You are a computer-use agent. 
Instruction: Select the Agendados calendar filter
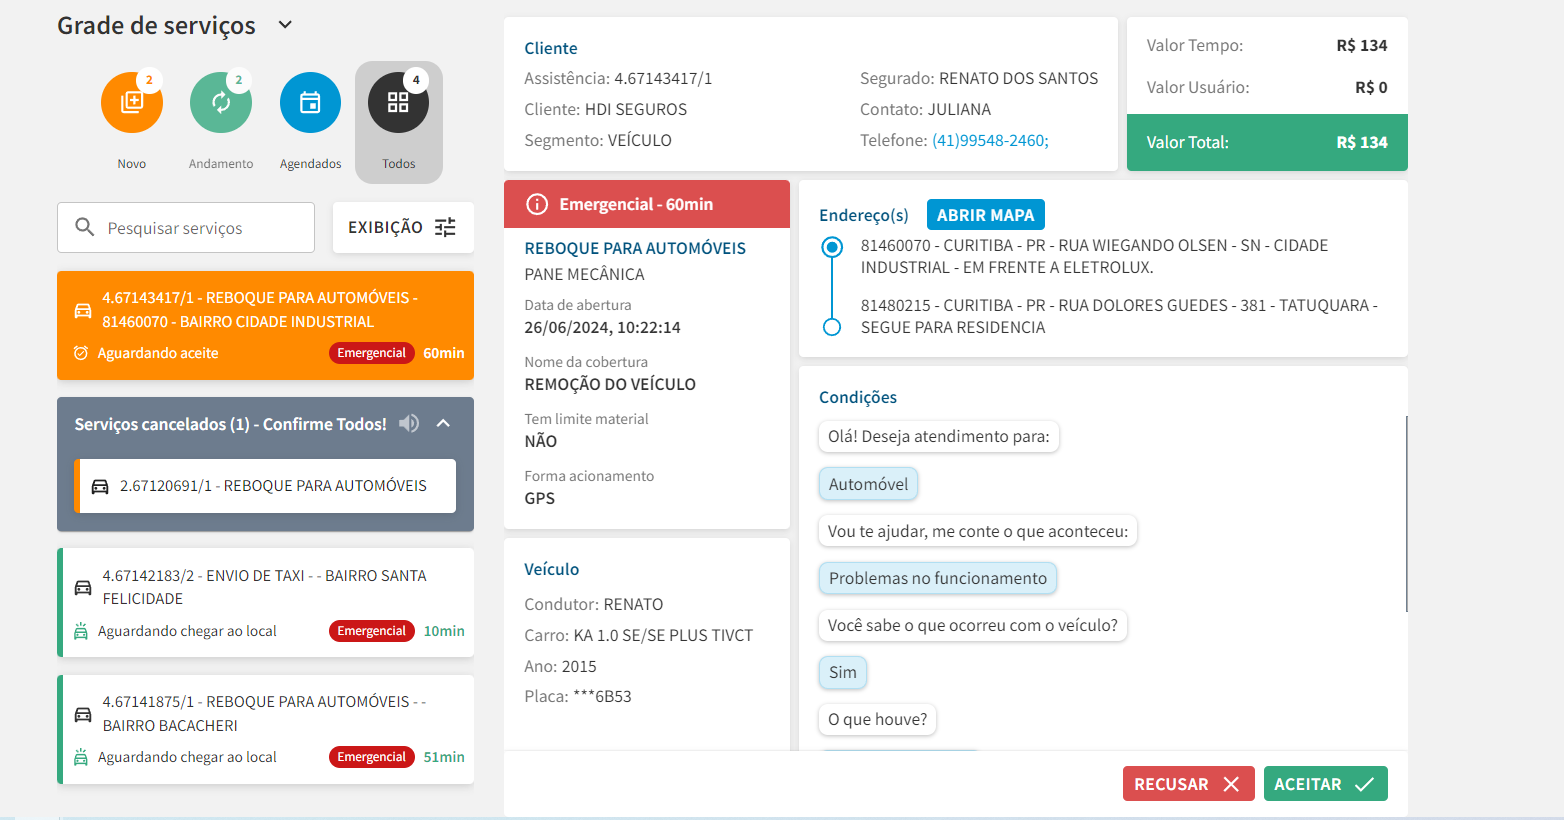[x=310, y=103]
